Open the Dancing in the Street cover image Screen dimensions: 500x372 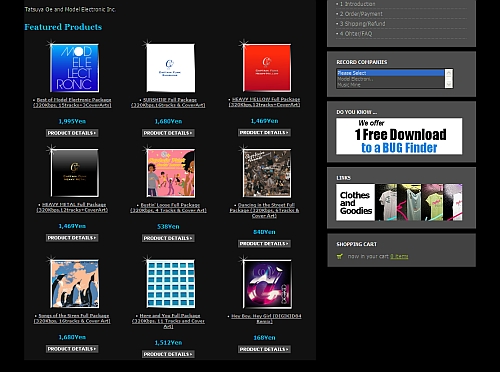(x=267, y=173)
